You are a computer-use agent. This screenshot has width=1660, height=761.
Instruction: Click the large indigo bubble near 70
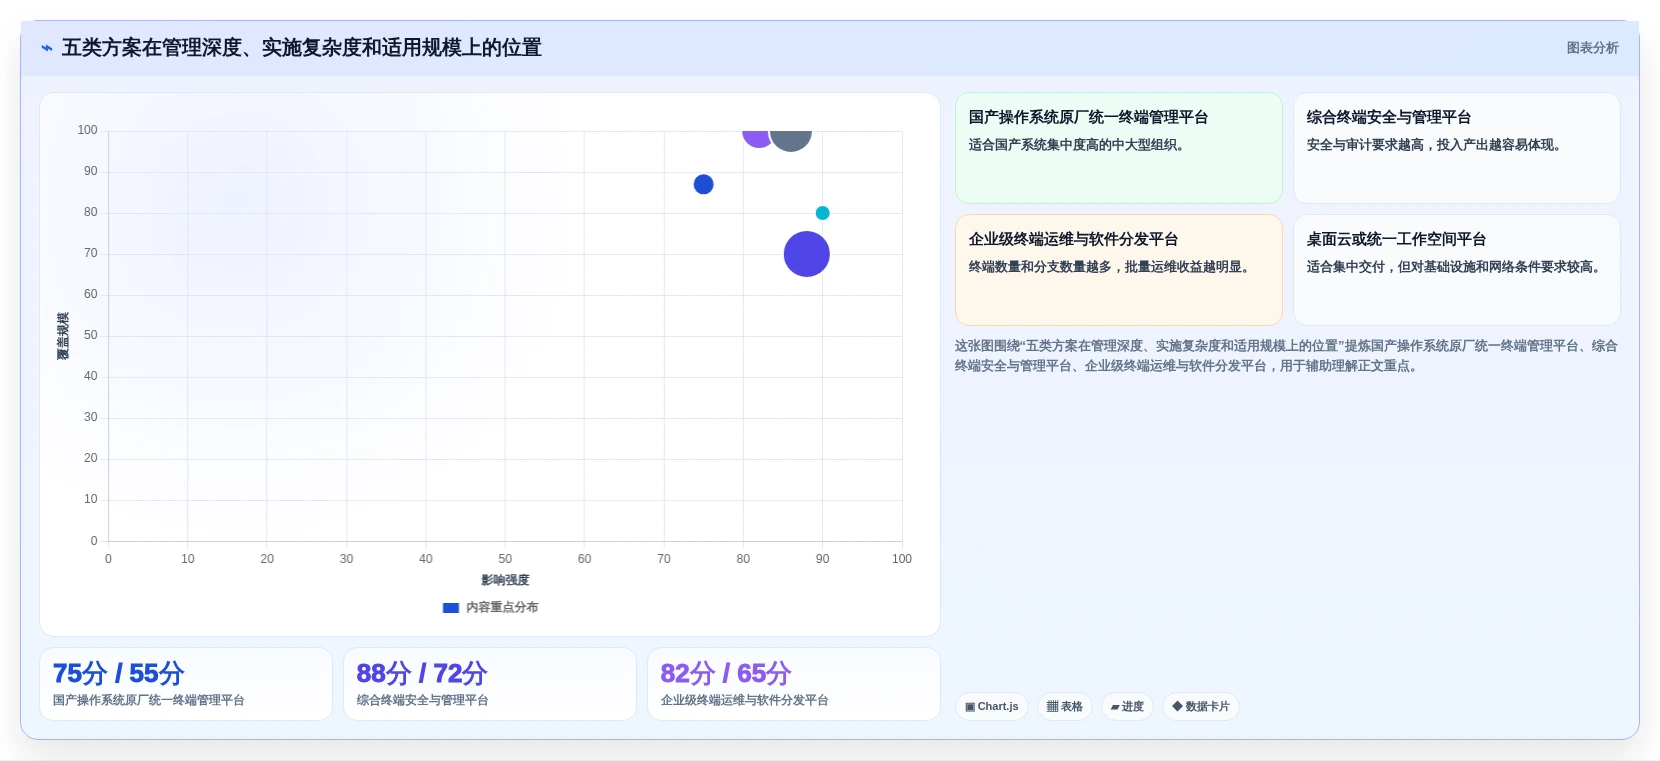coord(807,254)
